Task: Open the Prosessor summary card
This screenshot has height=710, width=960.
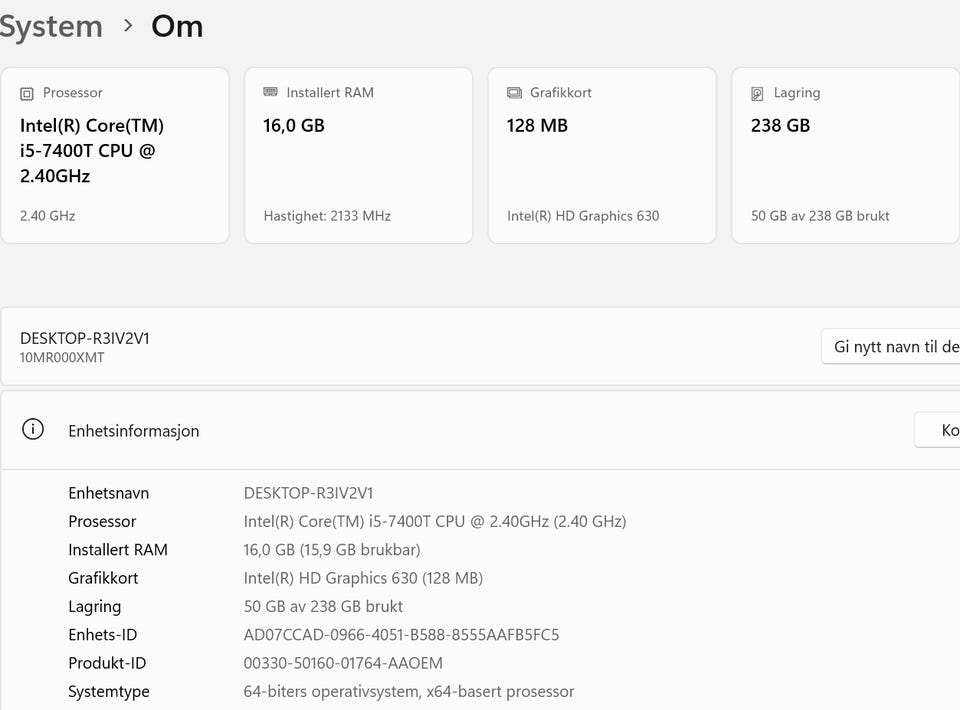Action: [x=115, y=155]
